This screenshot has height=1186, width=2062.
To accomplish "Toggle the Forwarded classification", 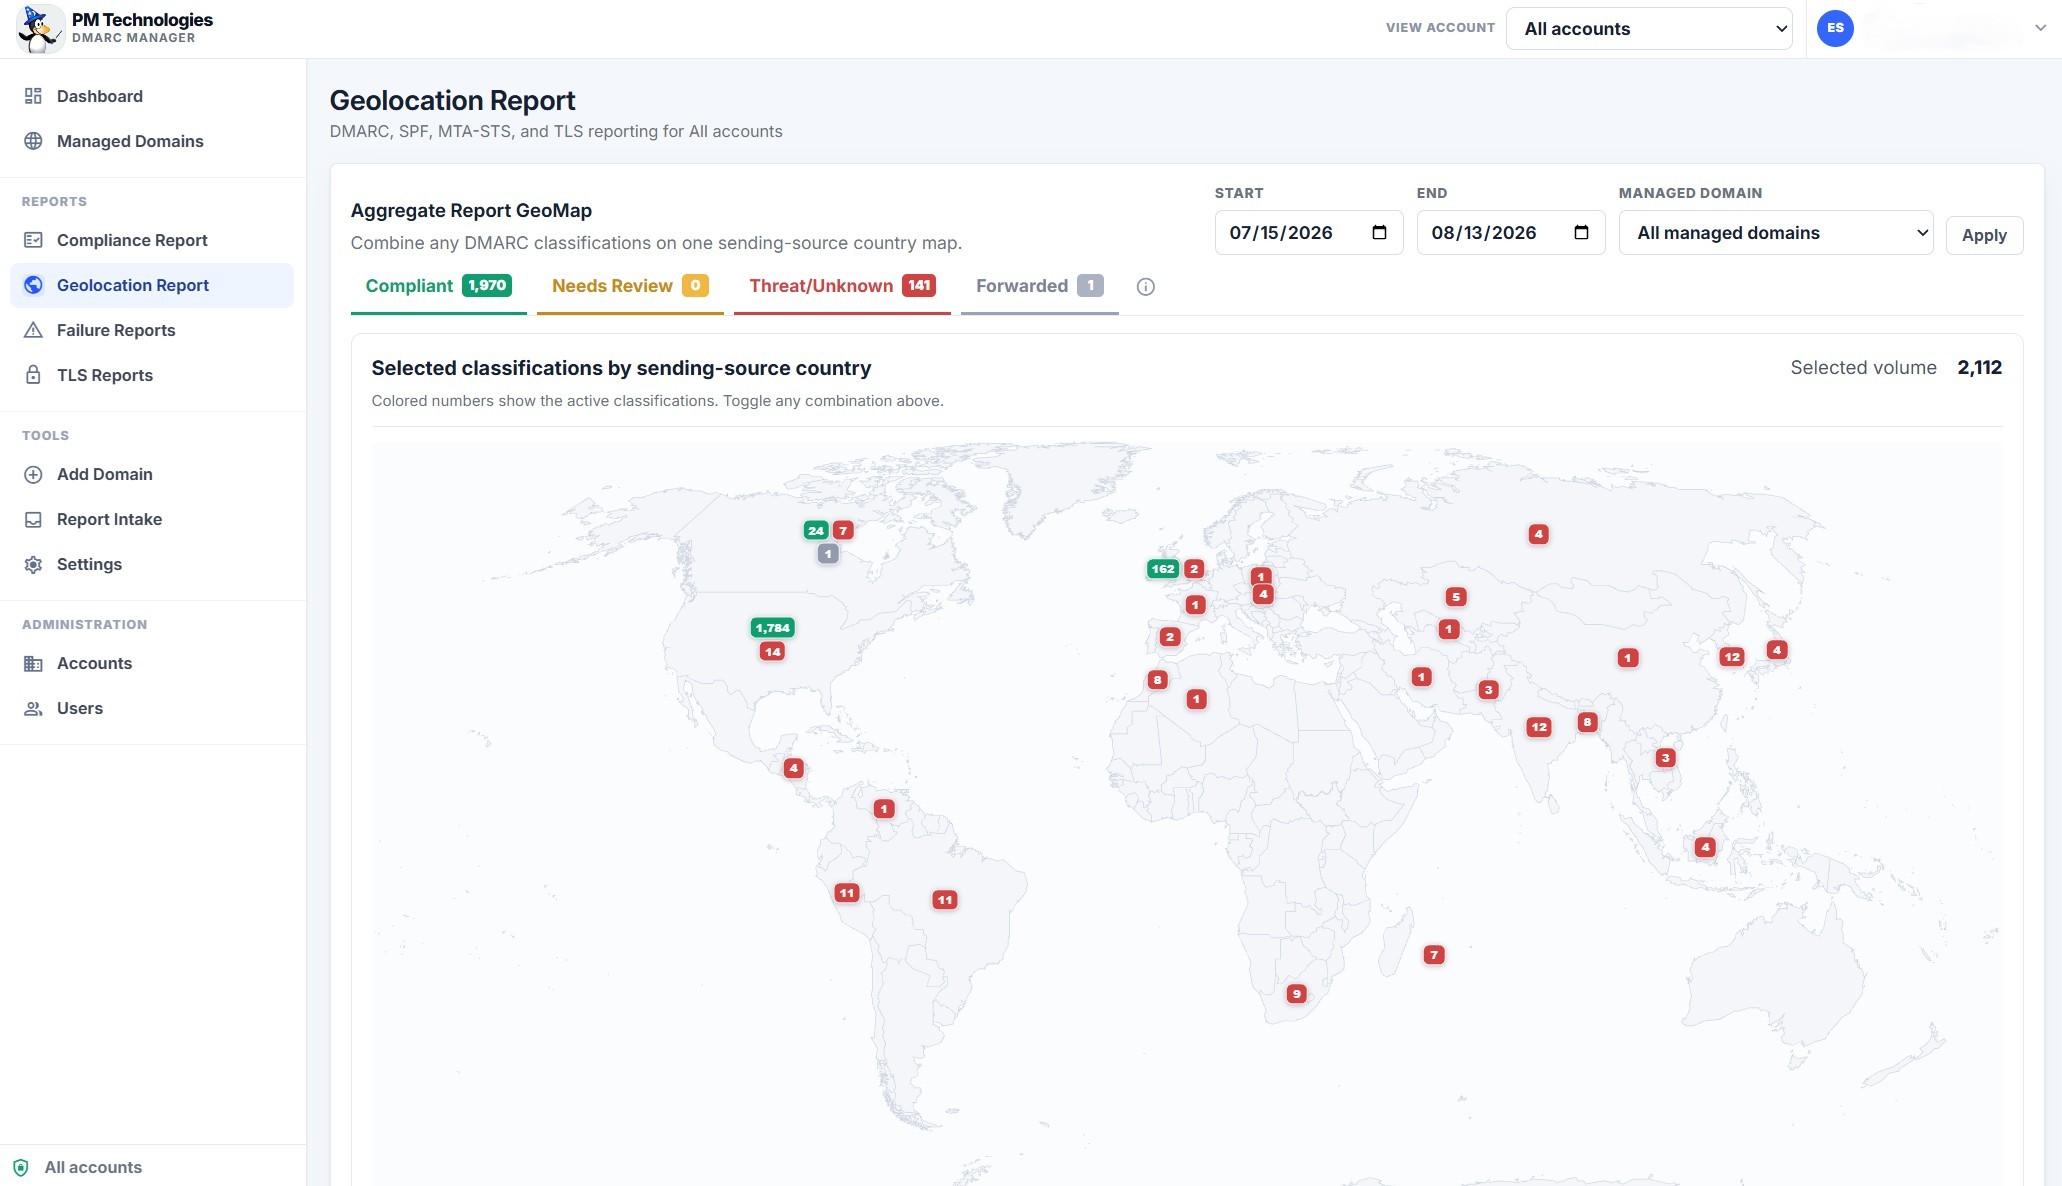I will point(1039,287).
